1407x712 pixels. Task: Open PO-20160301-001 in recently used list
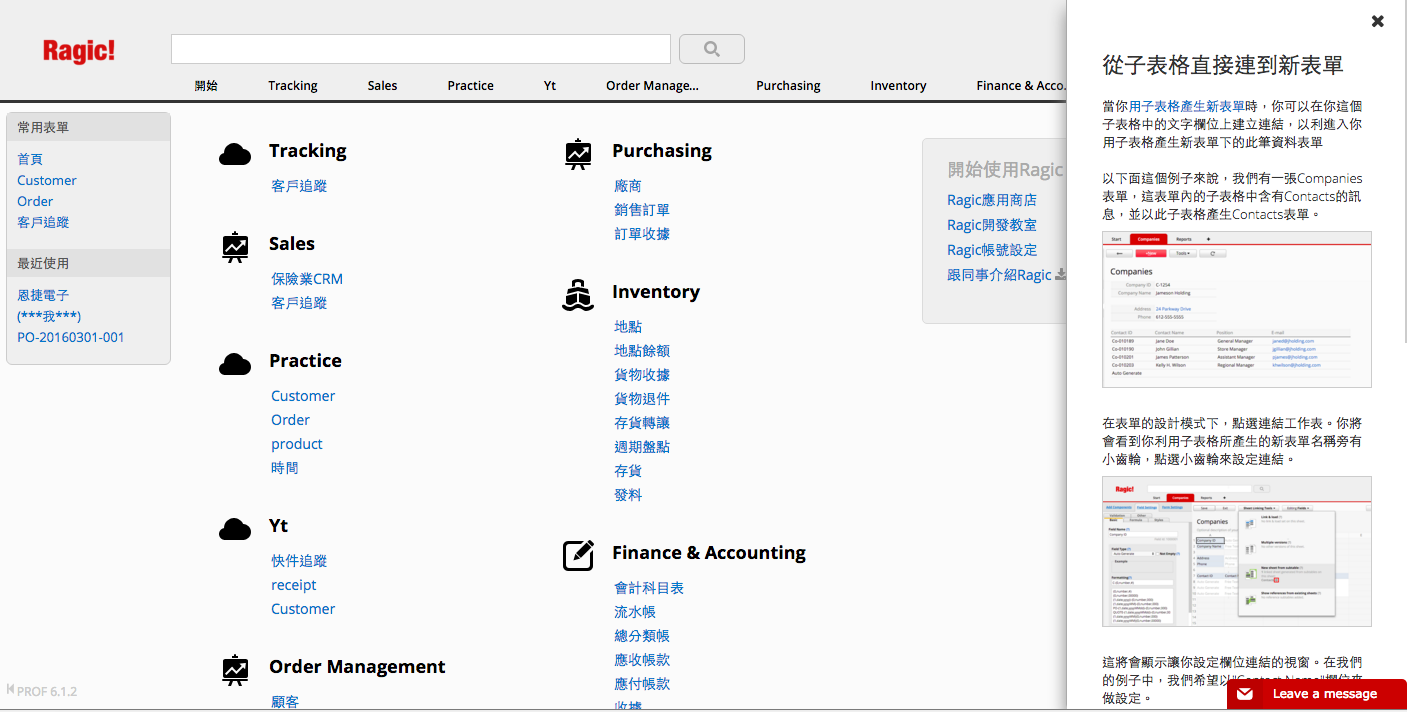pos(71,337)
